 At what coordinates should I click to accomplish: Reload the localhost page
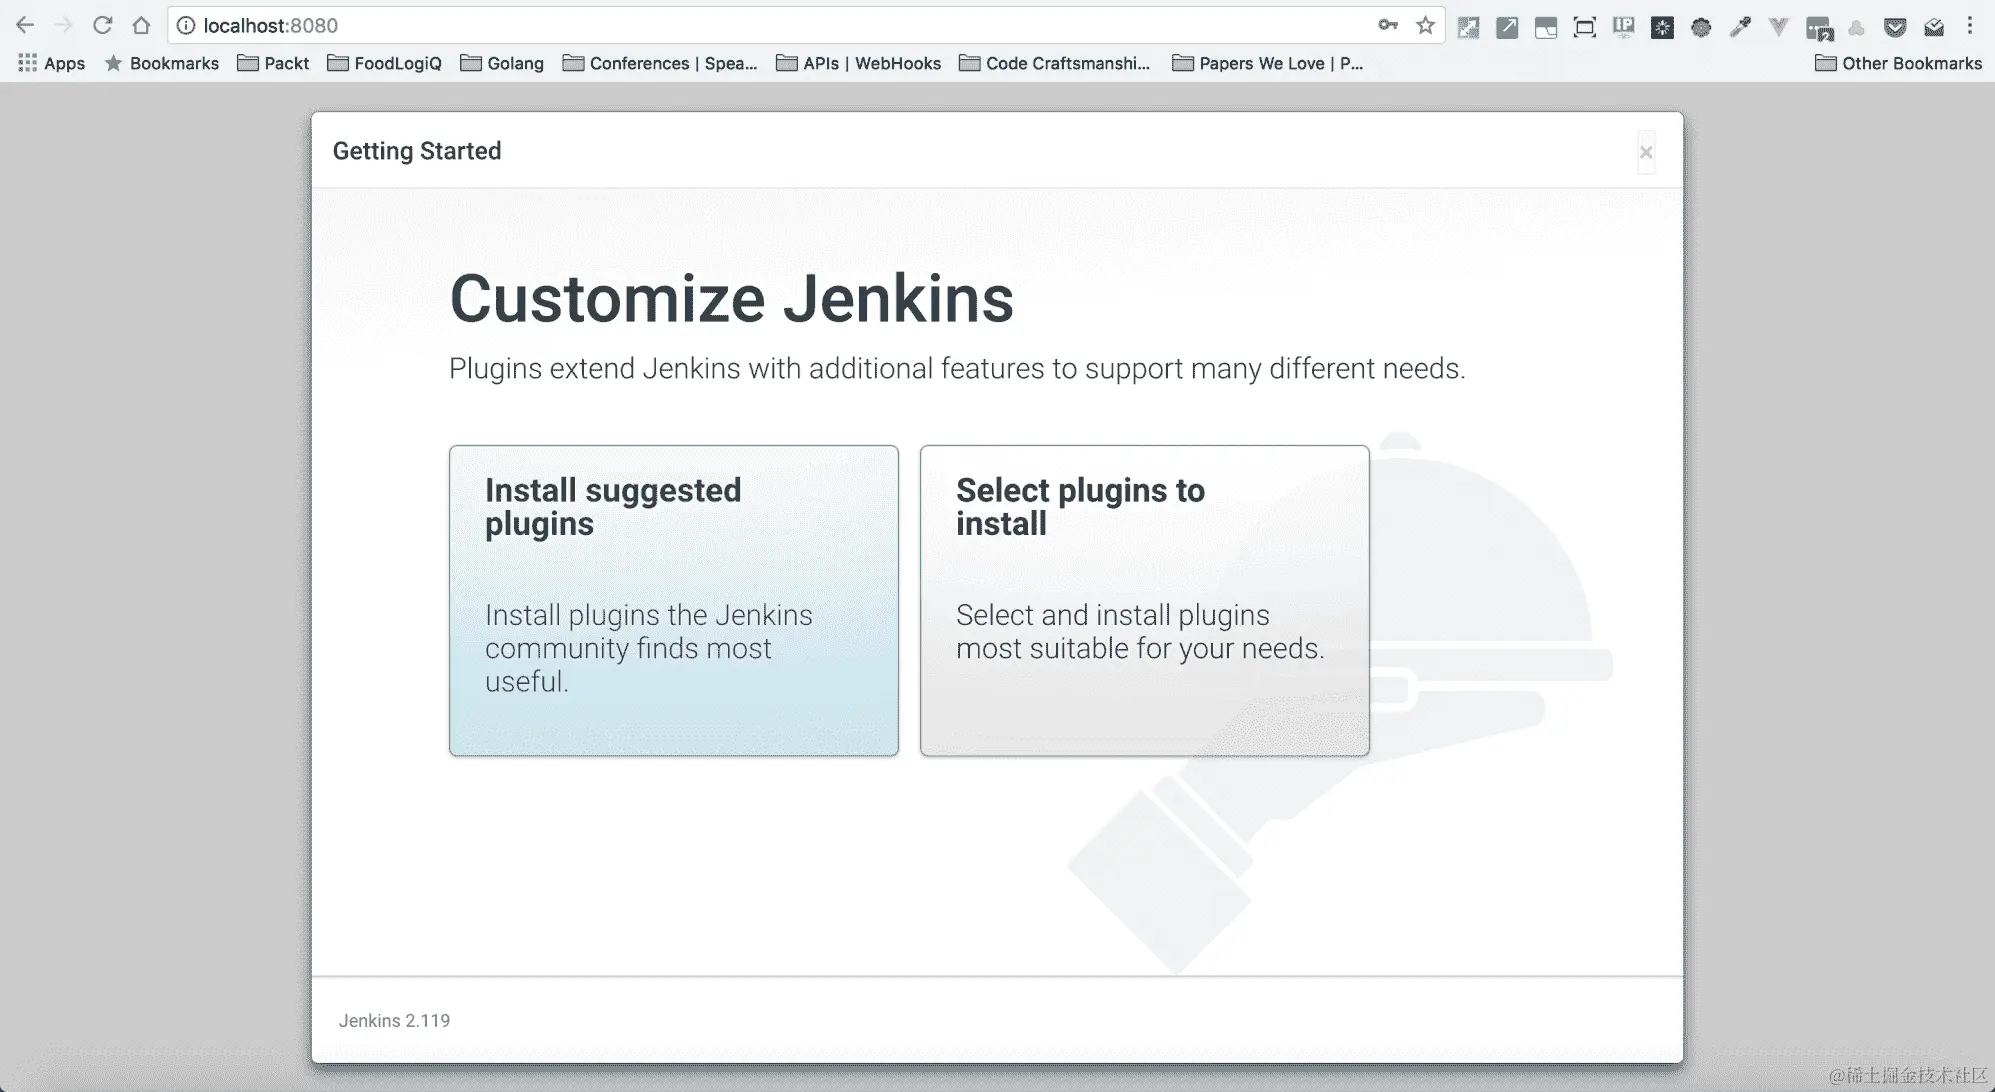click(x=102, y=26)
